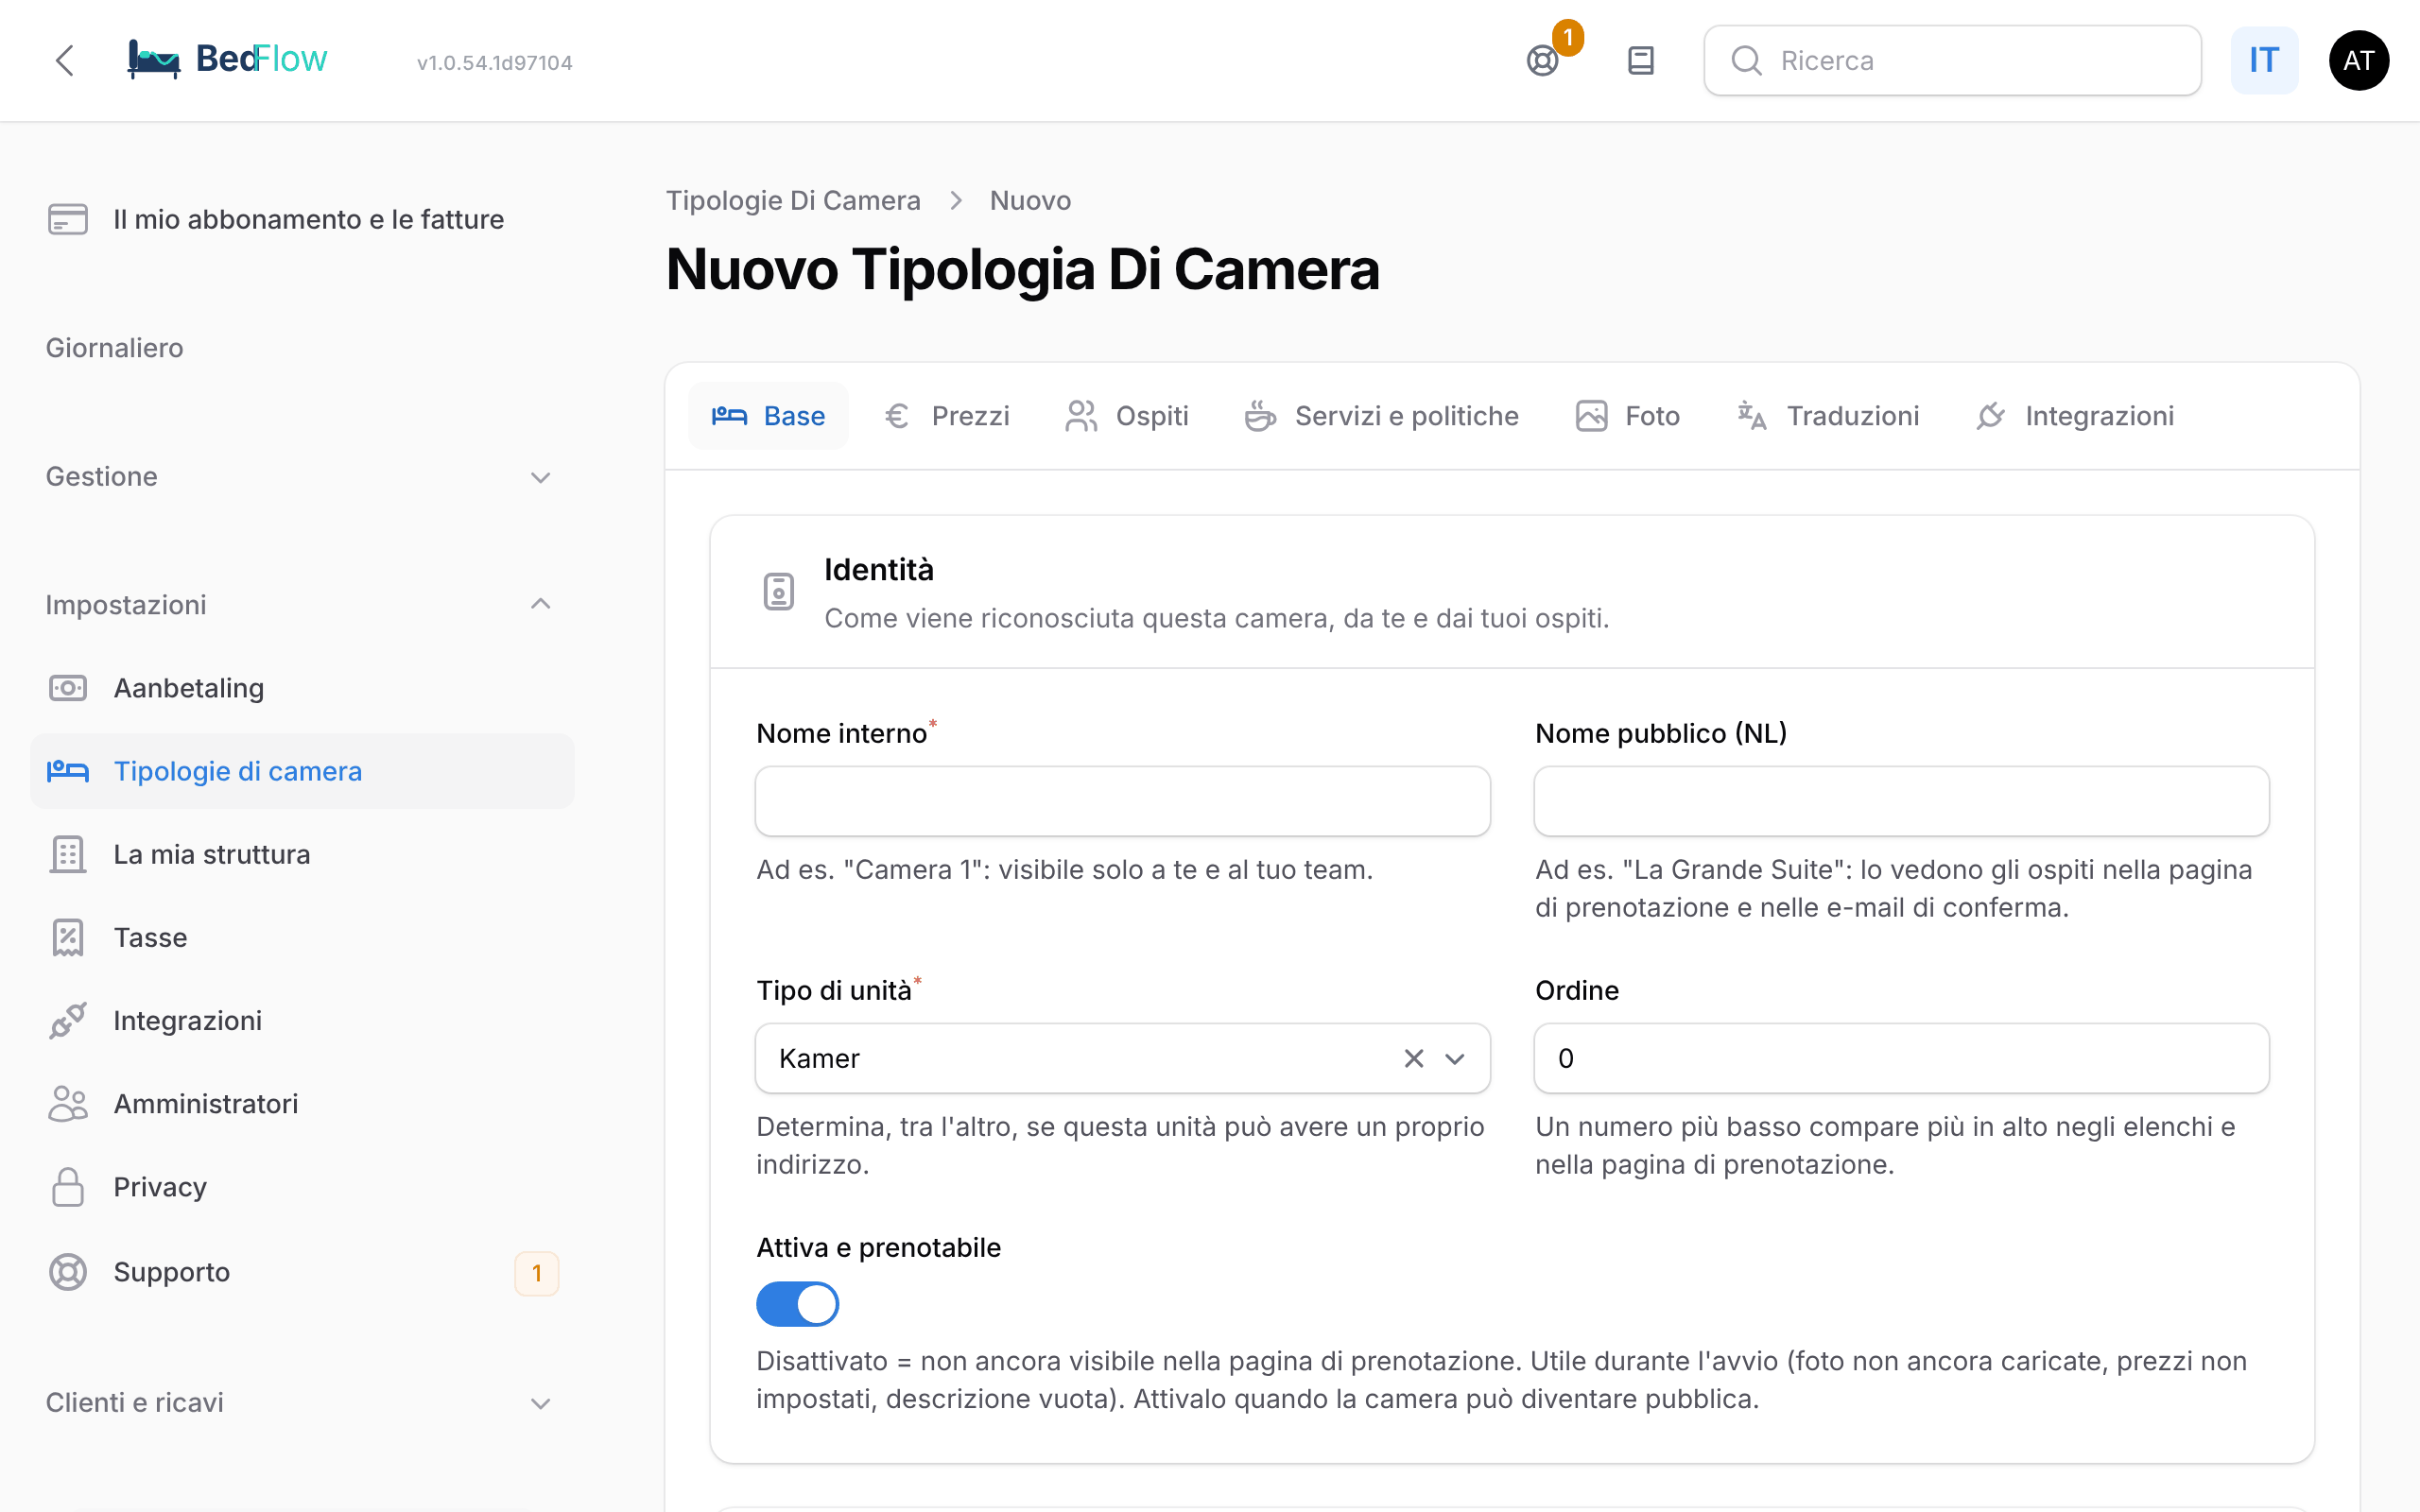2420x1512 pixels.
Task: Switch to the Ospiti tab
Action: (1127, 416)
